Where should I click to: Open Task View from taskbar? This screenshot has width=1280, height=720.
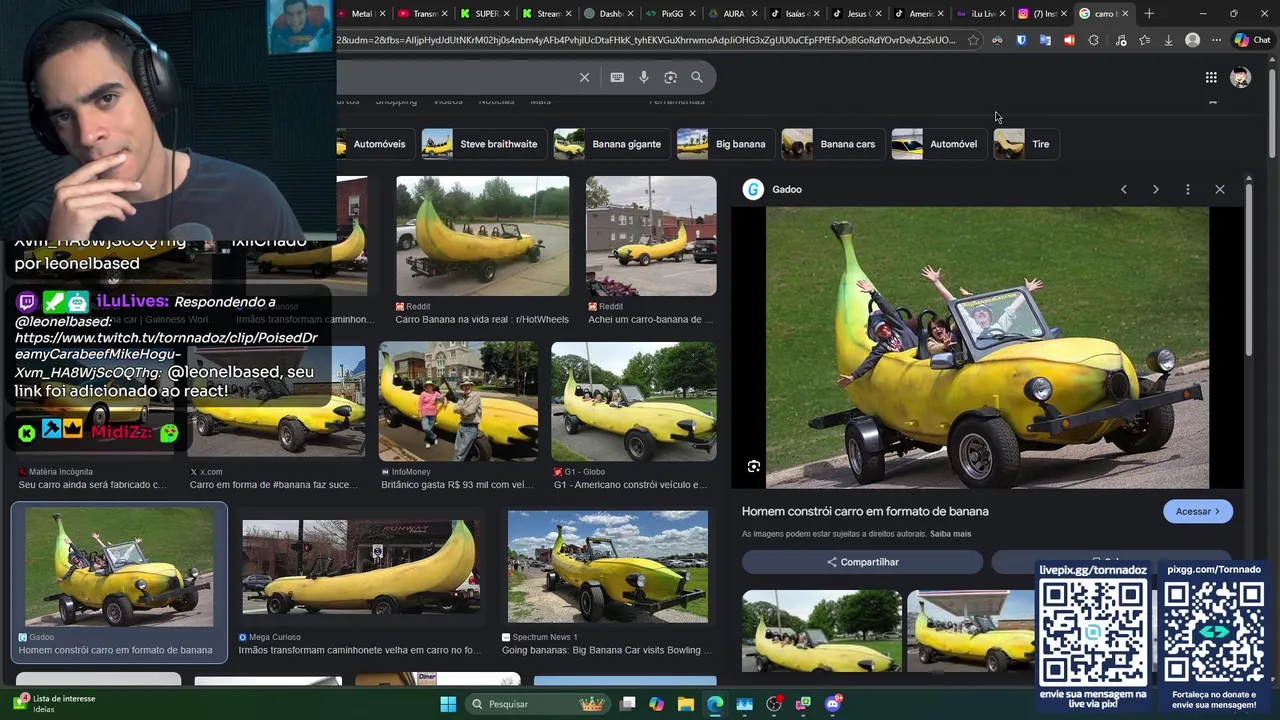pyautogui.click(x=627, y=704)
